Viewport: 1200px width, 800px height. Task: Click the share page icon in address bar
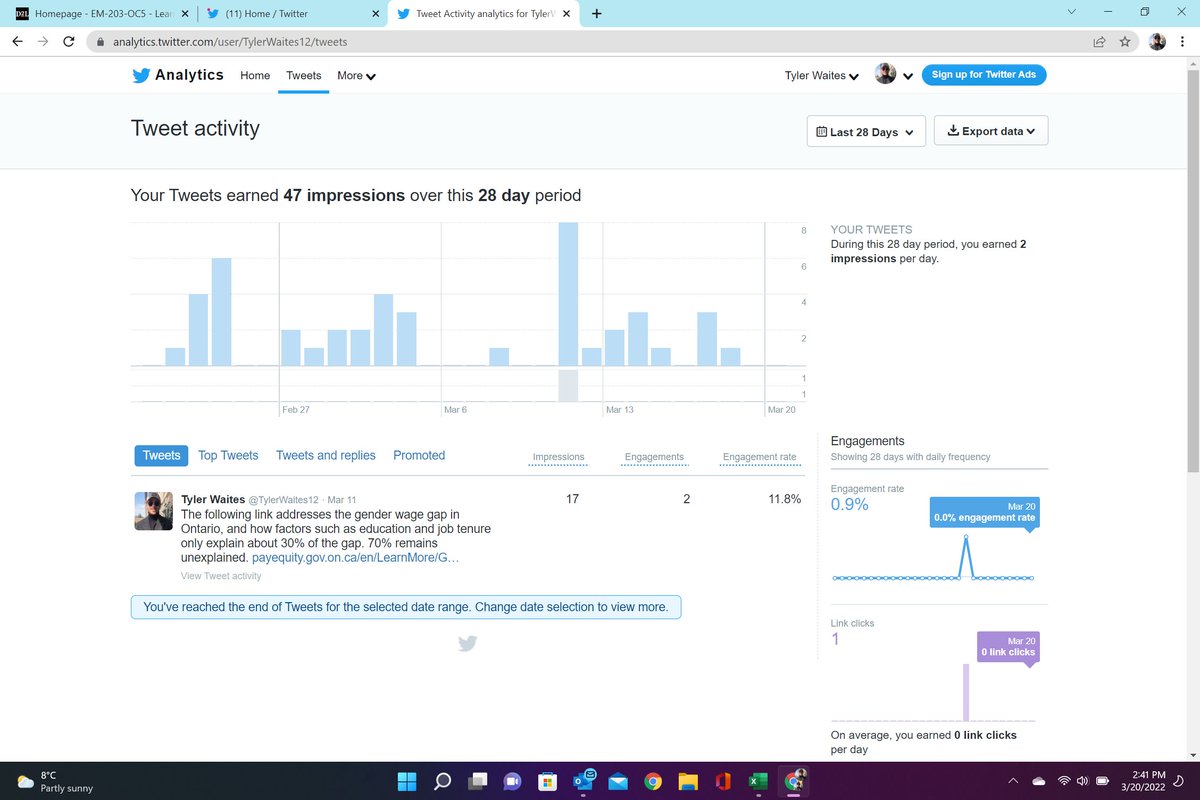coord(1099,42)
